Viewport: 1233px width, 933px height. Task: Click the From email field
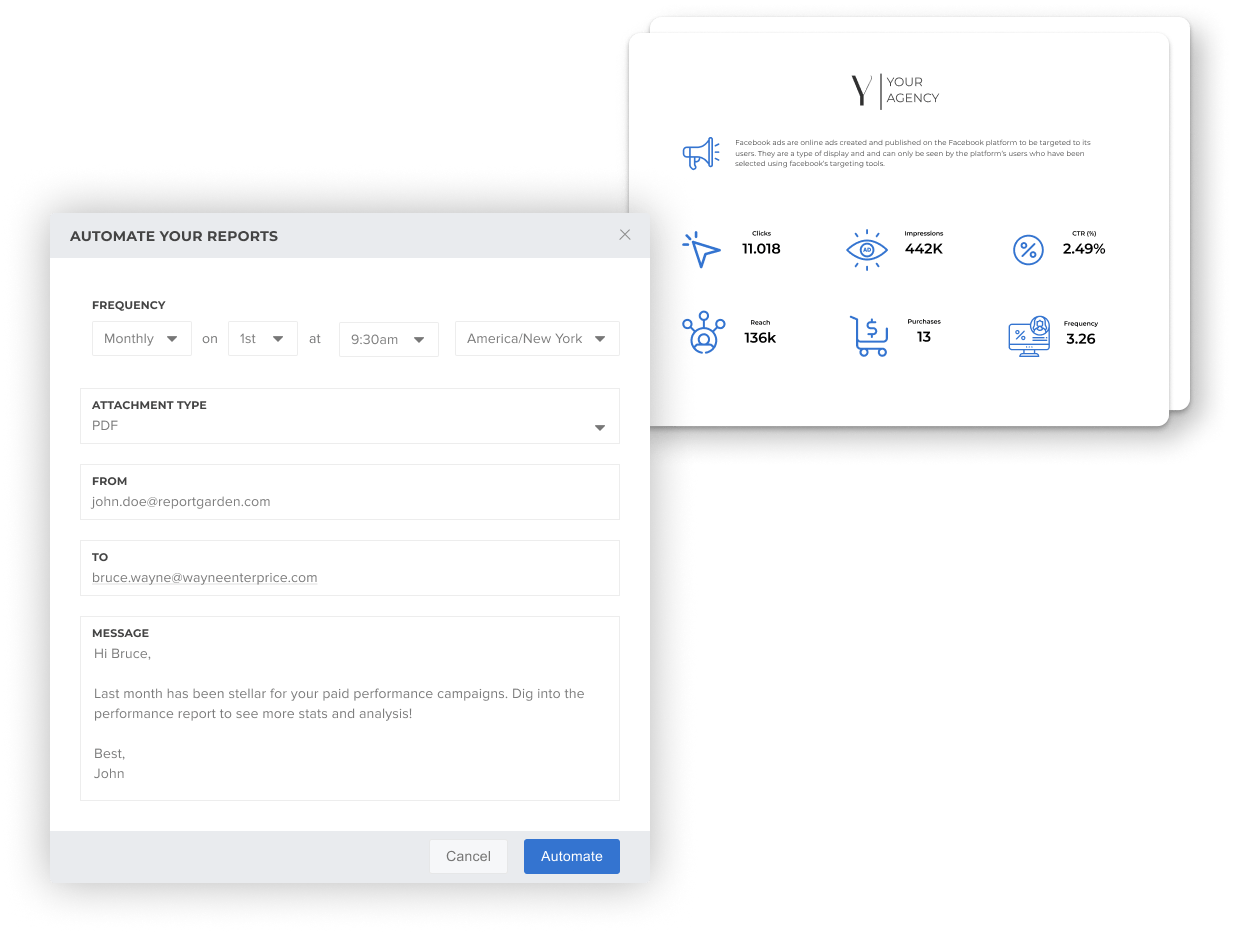point(350,492)
